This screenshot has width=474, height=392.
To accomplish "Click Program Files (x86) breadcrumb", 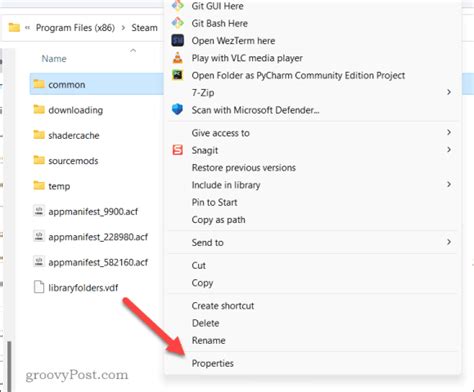I will pyautogui.click(x=75, y=28).
